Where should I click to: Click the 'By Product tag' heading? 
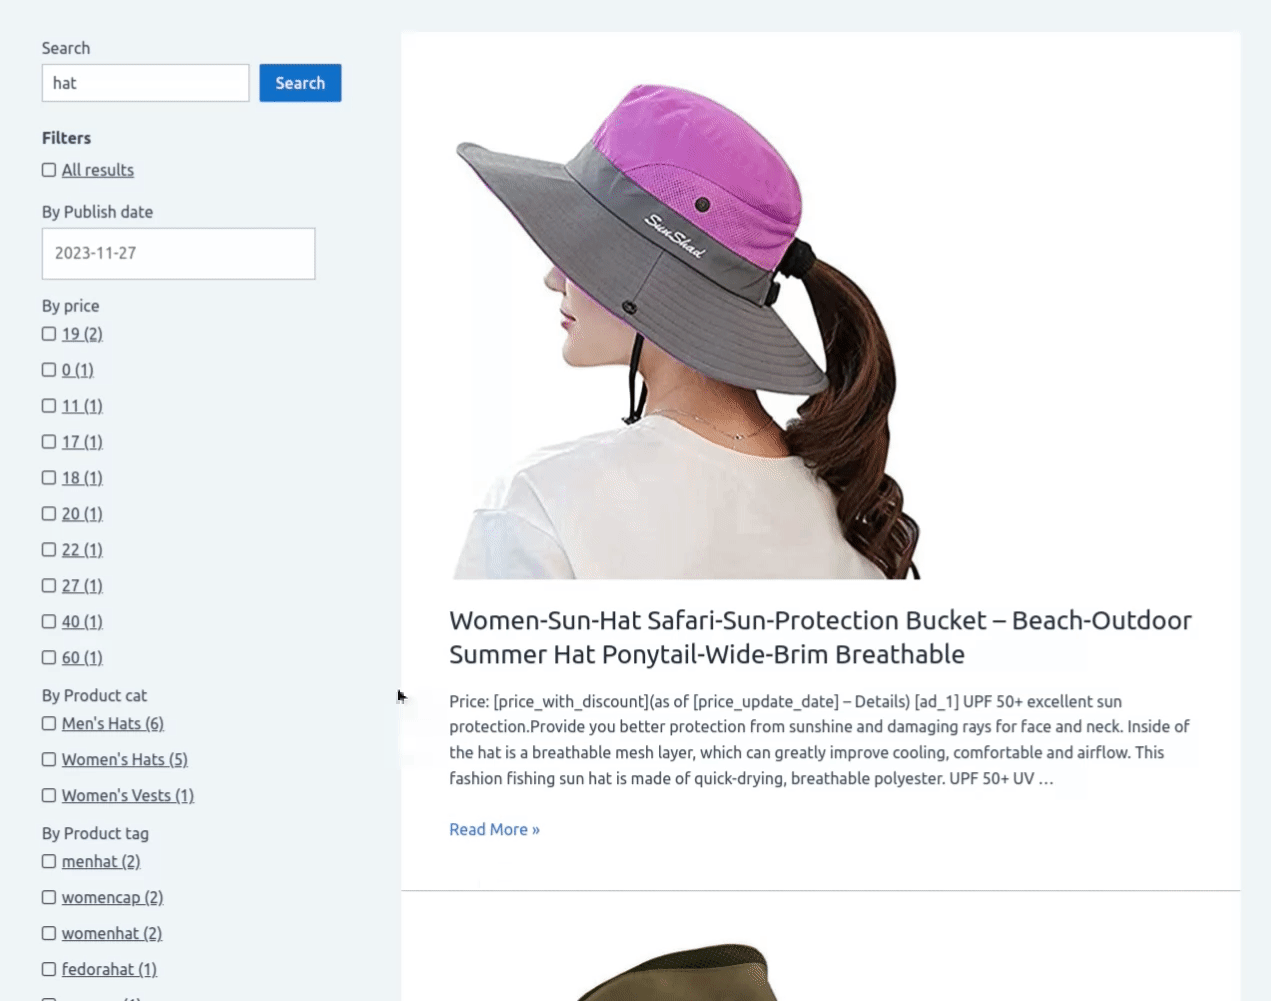(x=95, y=834)
